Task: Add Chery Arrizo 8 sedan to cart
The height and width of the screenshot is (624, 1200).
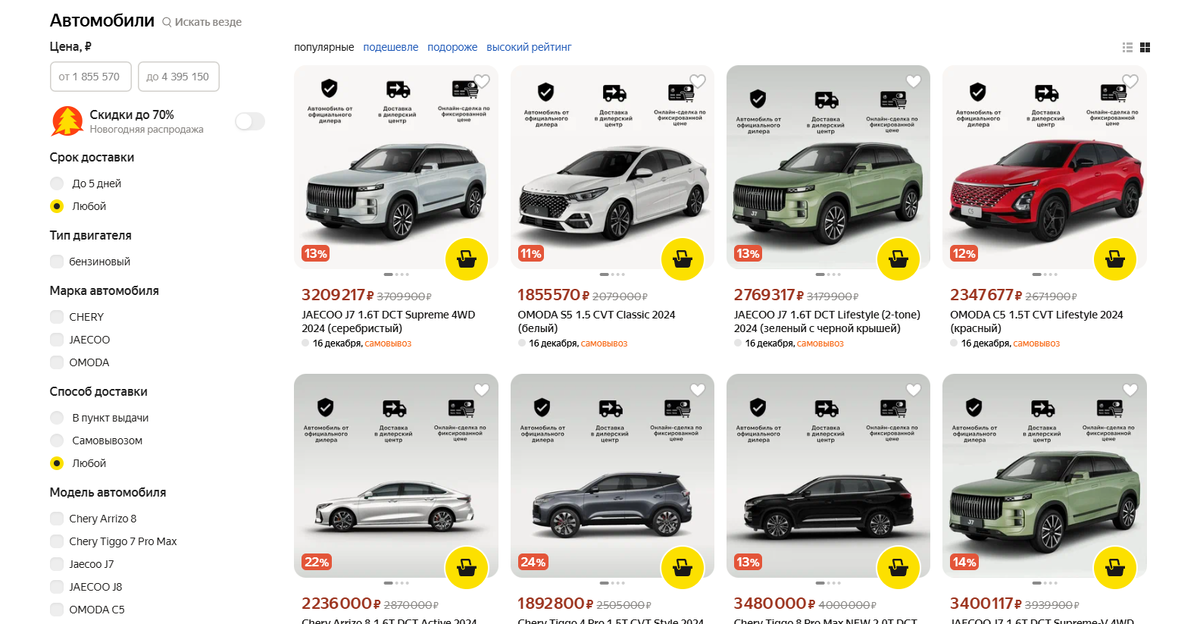Action: click(x=466, y=567)
